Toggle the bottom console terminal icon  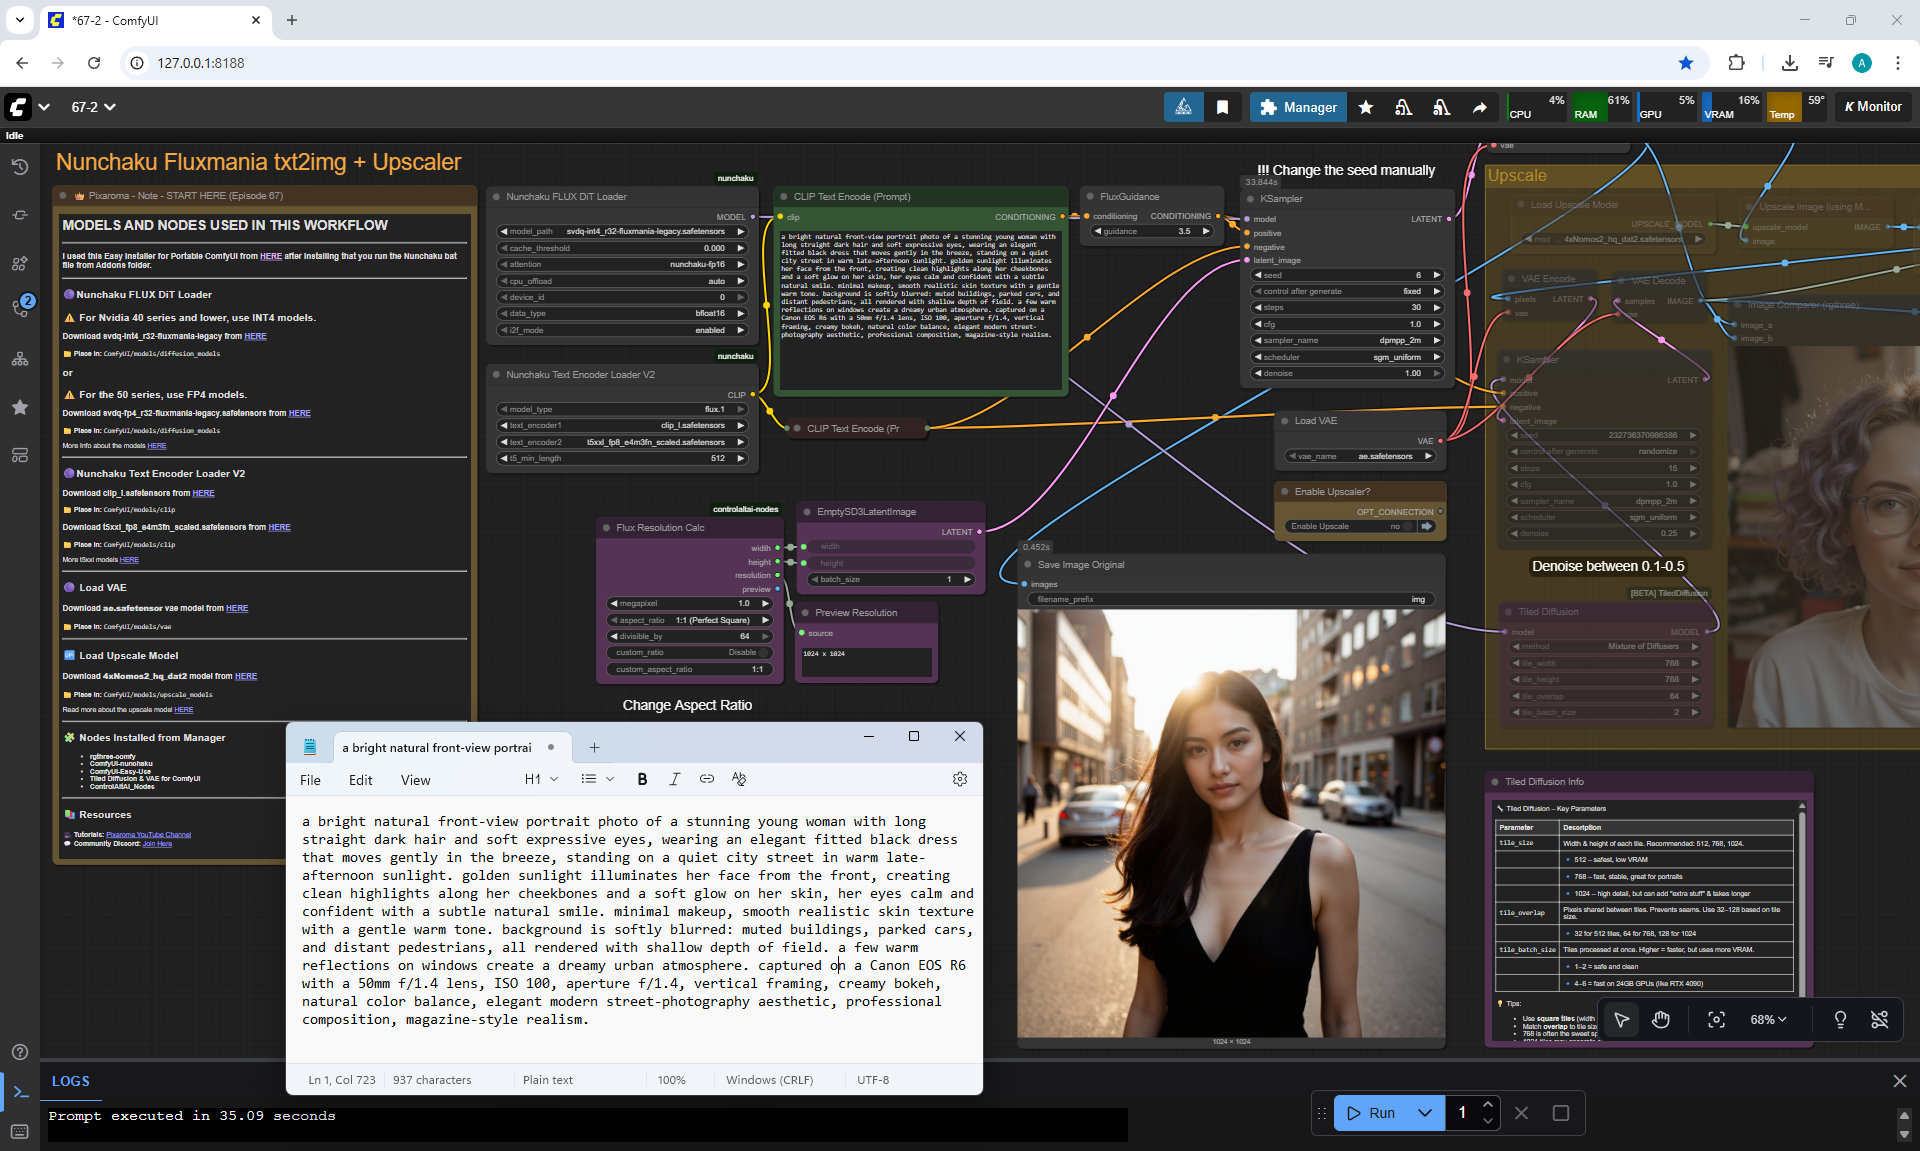pyautogui.click(x=20, y=1092)
